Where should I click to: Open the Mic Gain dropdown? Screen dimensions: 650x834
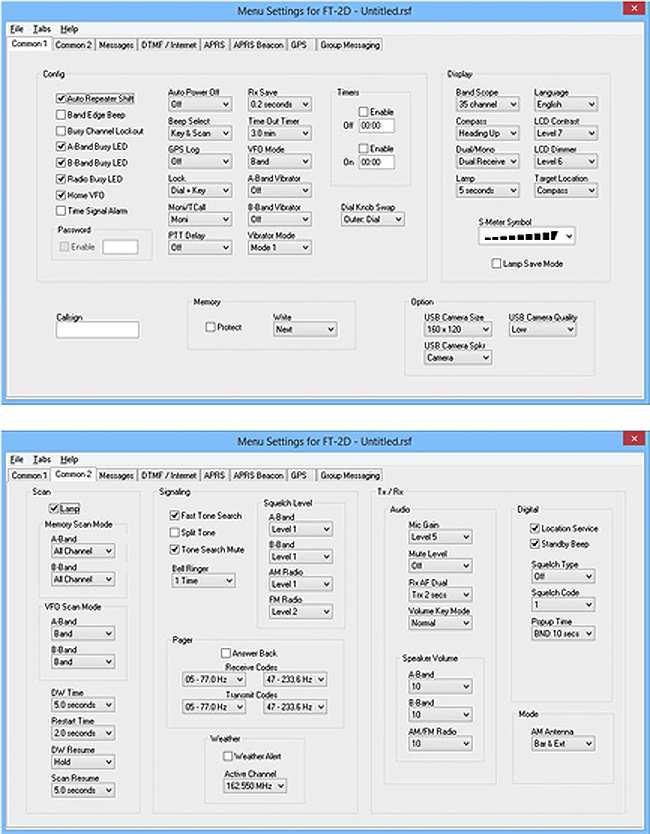(440, 537)
